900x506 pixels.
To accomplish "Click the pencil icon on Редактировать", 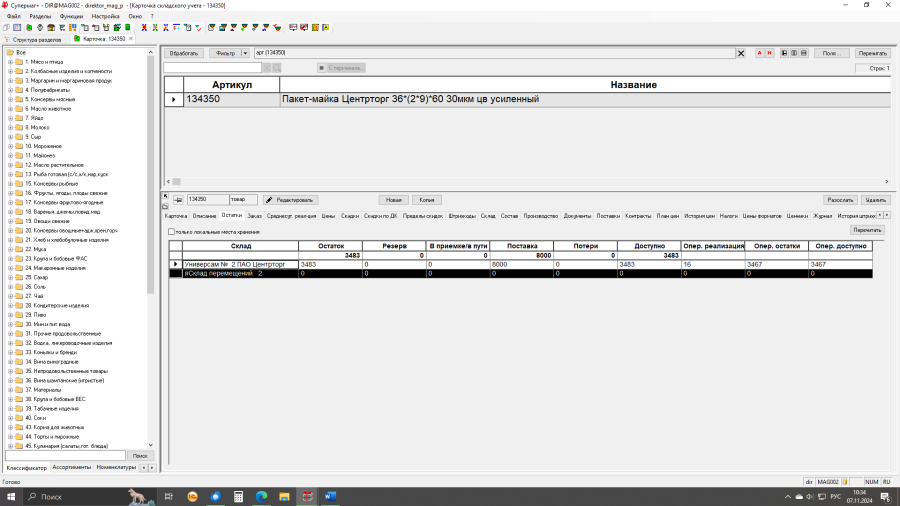I will (269, 200).
